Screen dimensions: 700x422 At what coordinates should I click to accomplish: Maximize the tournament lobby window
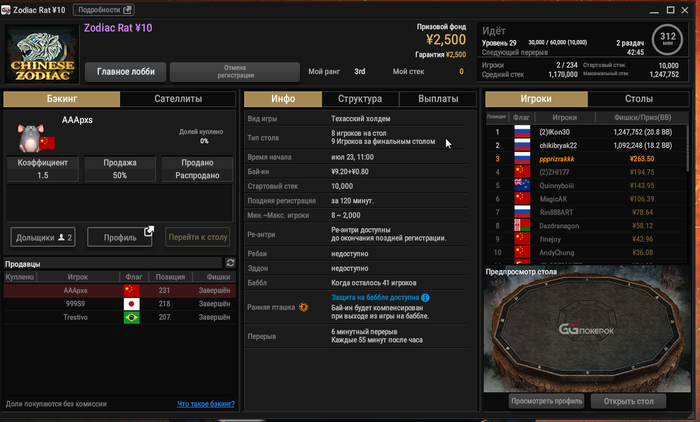670,10
